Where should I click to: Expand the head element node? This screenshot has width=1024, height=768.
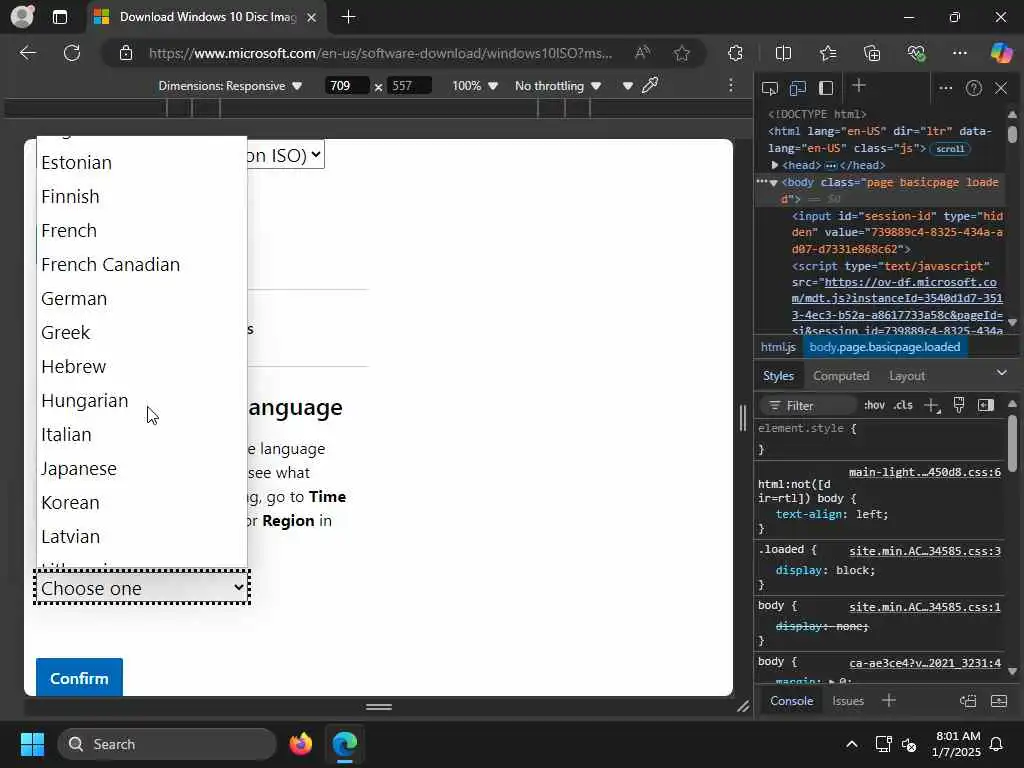click(x=775, y=165)
